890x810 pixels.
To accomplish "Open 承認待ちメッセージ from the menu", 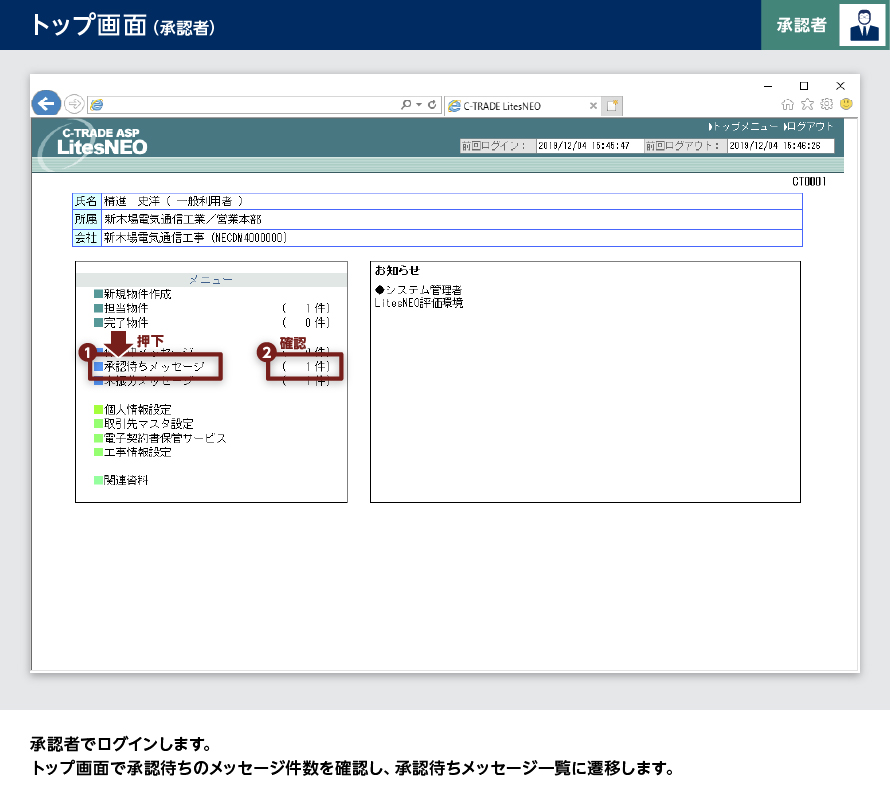I will 153,367.
